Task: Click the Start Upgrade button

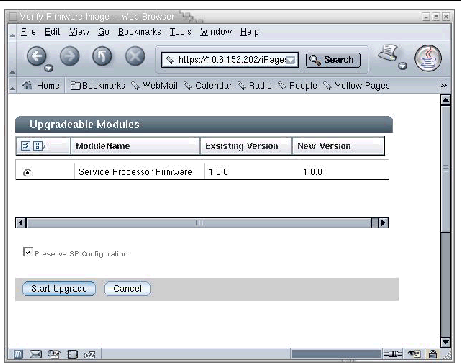Action: [59, 288]
